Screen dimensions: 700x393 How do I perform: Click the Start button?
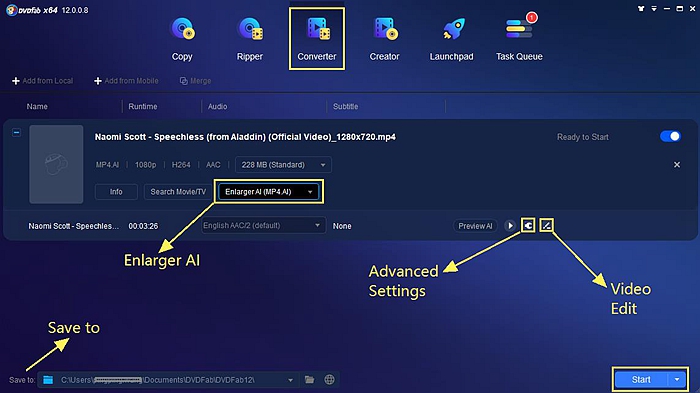tap(641, 380)
